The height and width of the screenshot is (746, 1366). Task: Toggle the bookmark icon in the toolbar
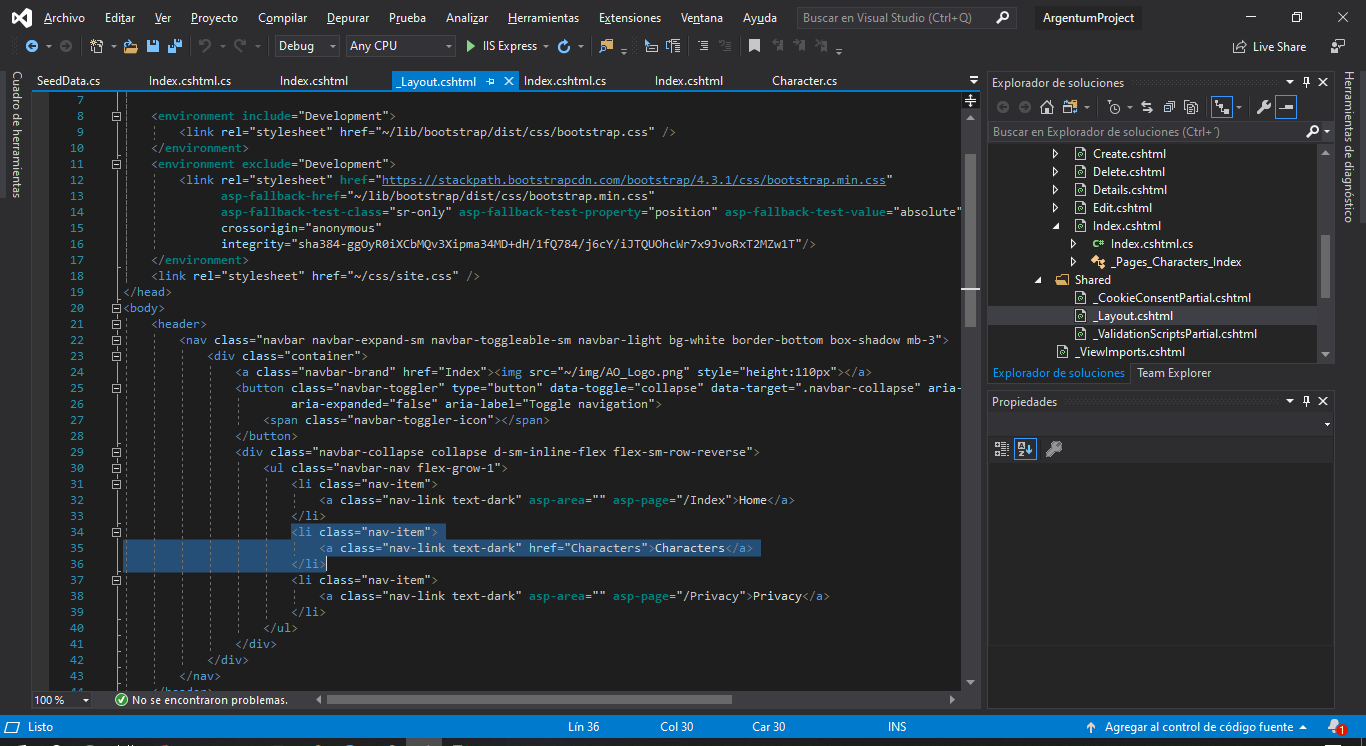click(x=754, y=46)
